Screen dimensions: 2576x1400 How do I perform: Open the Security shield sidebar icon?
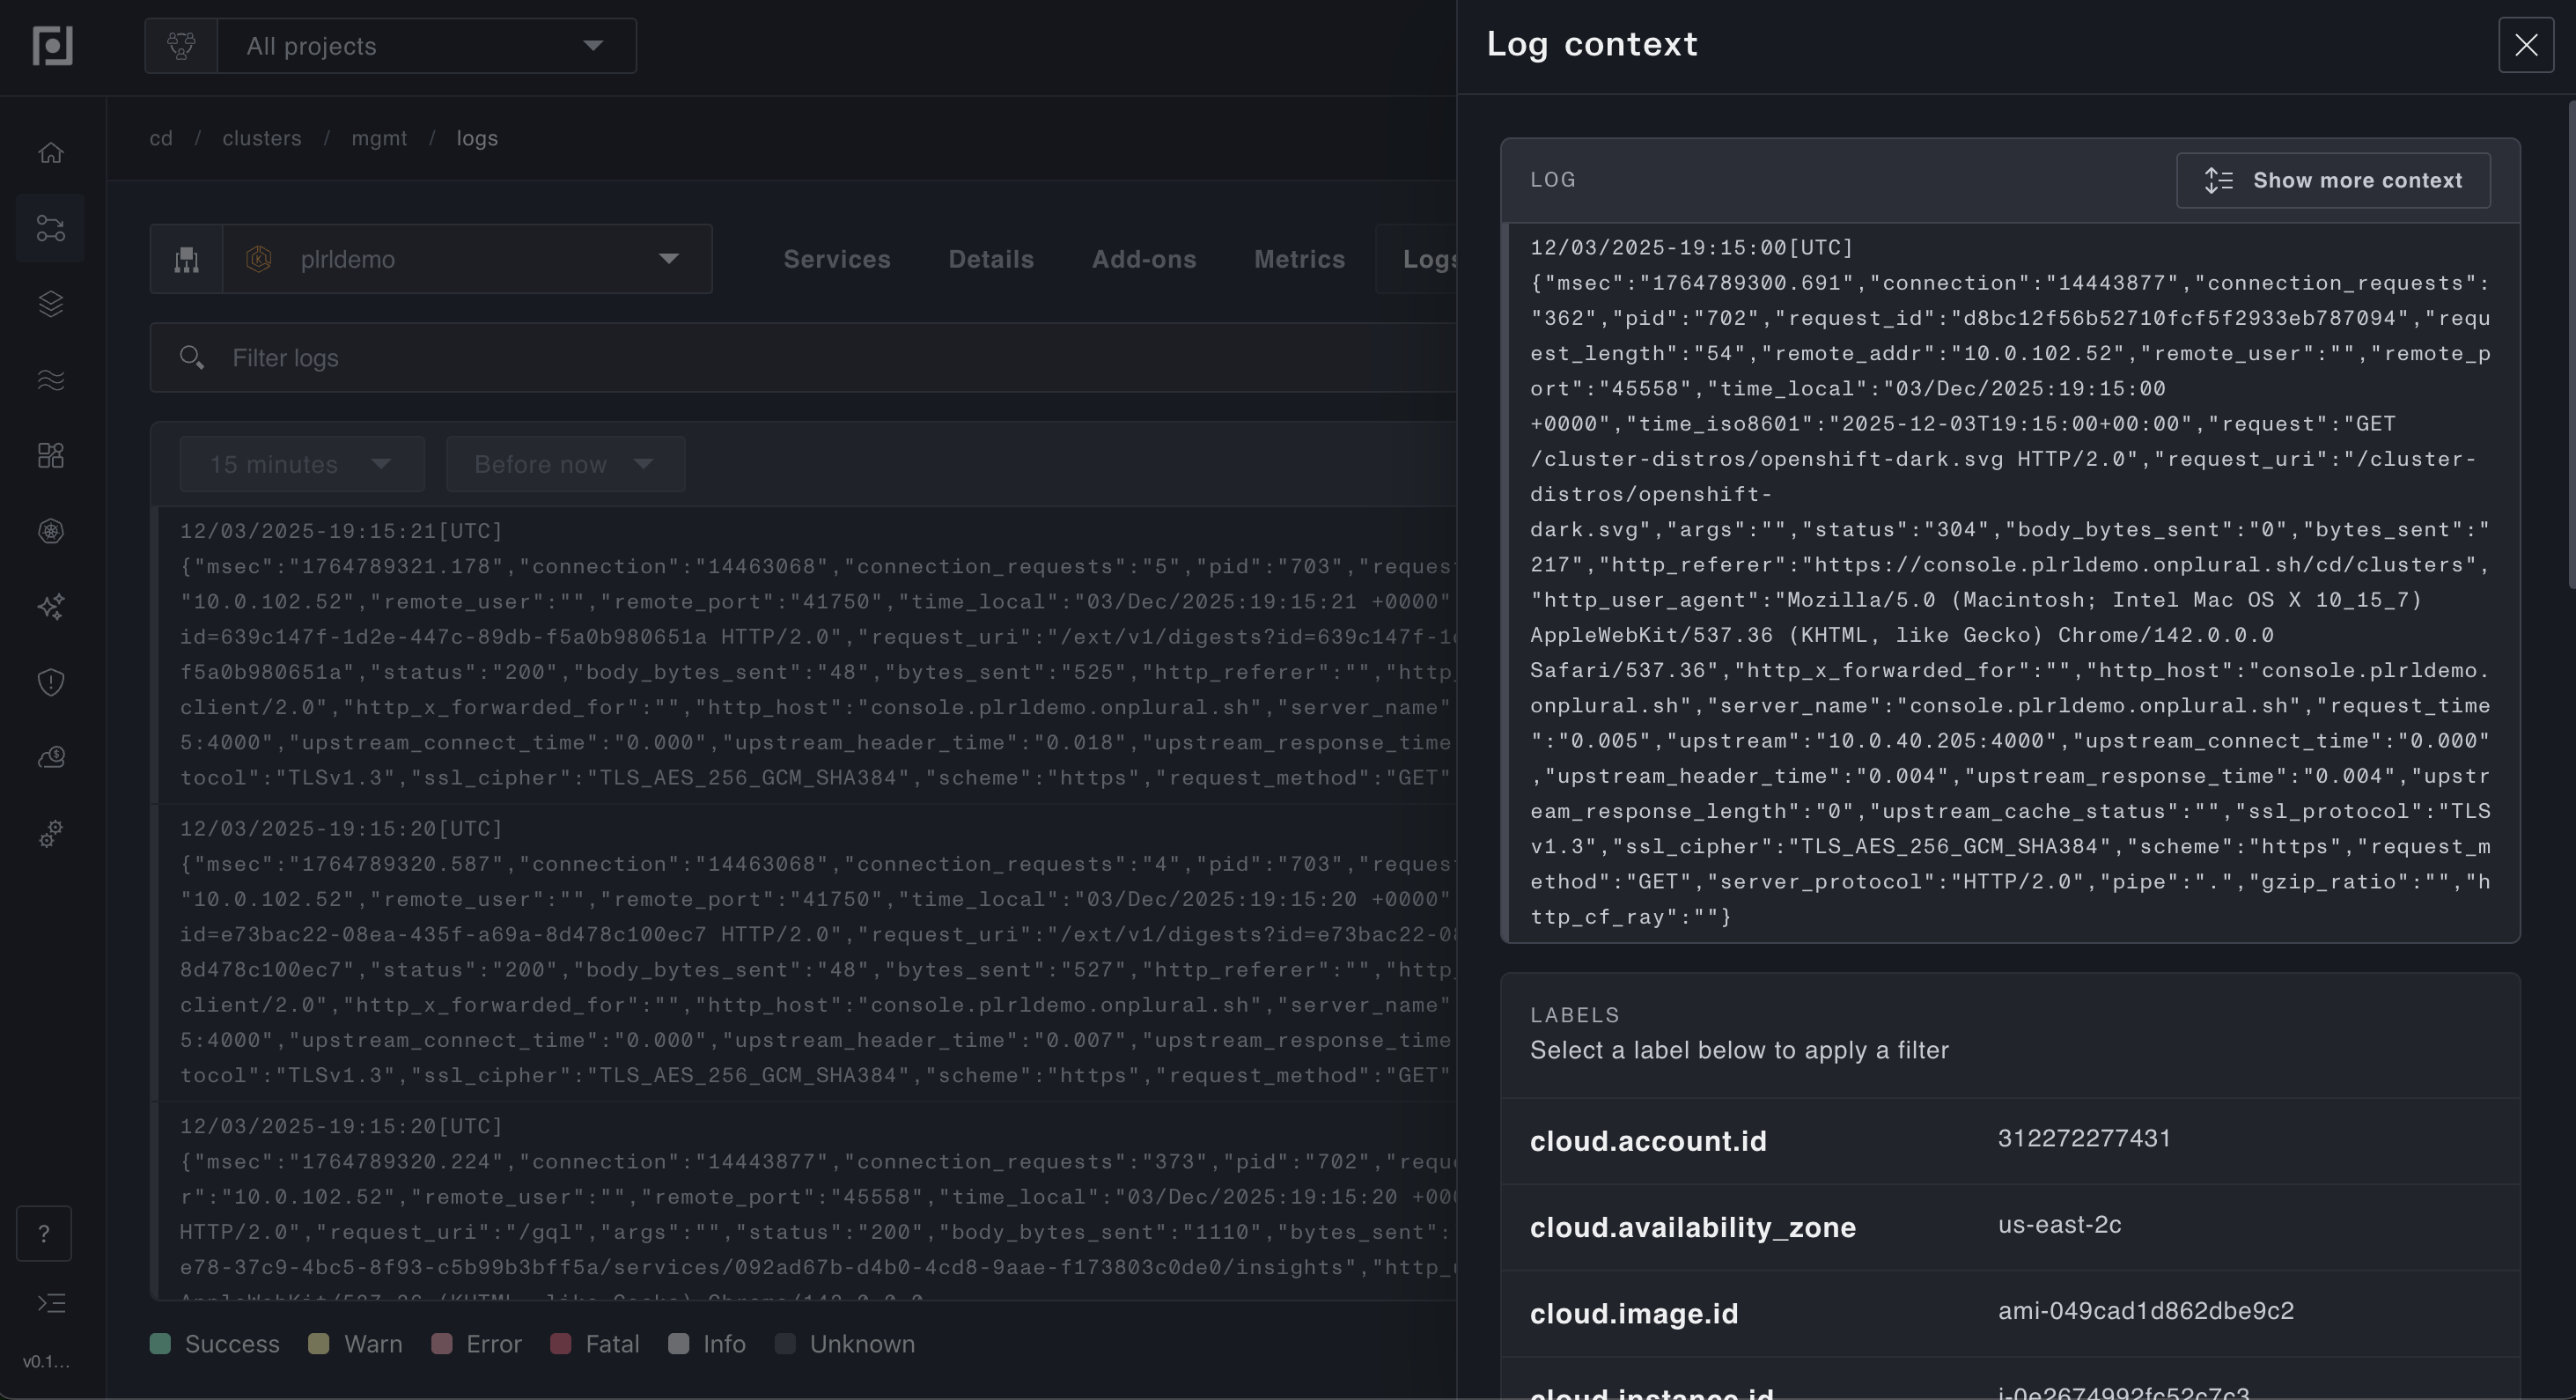pyautogui.click(x=51, y=682)
